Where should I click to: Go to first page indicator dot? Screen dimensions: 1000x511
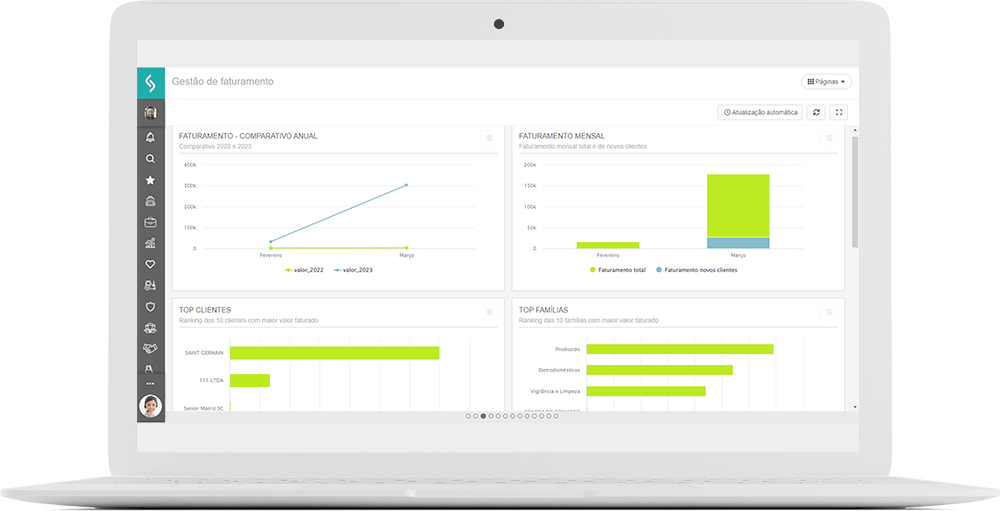click(469, 415)
